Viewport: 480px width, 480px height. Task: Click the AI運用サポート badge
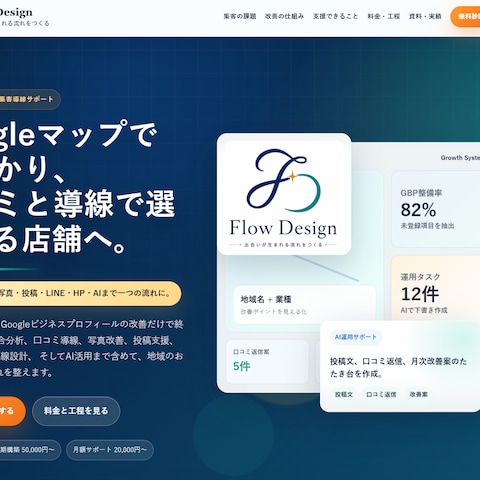(356, 337)
